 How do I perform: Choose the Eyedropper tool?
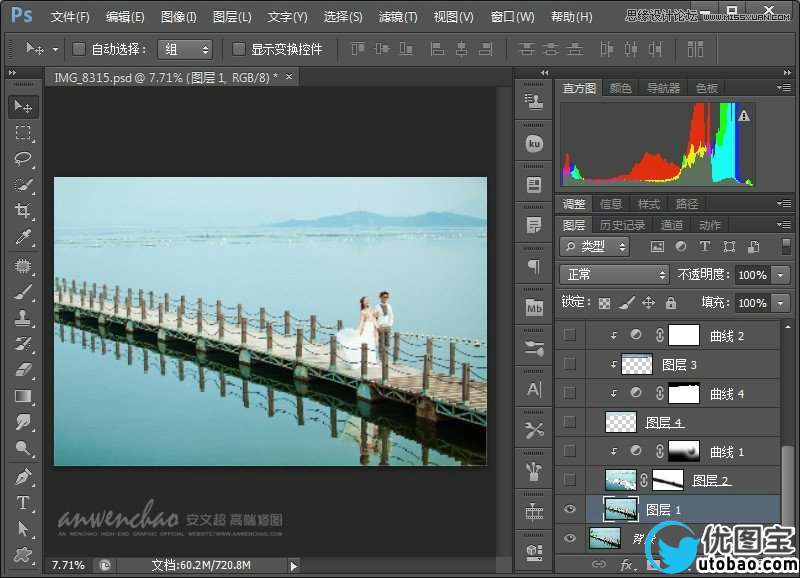(x=23, y=237)
